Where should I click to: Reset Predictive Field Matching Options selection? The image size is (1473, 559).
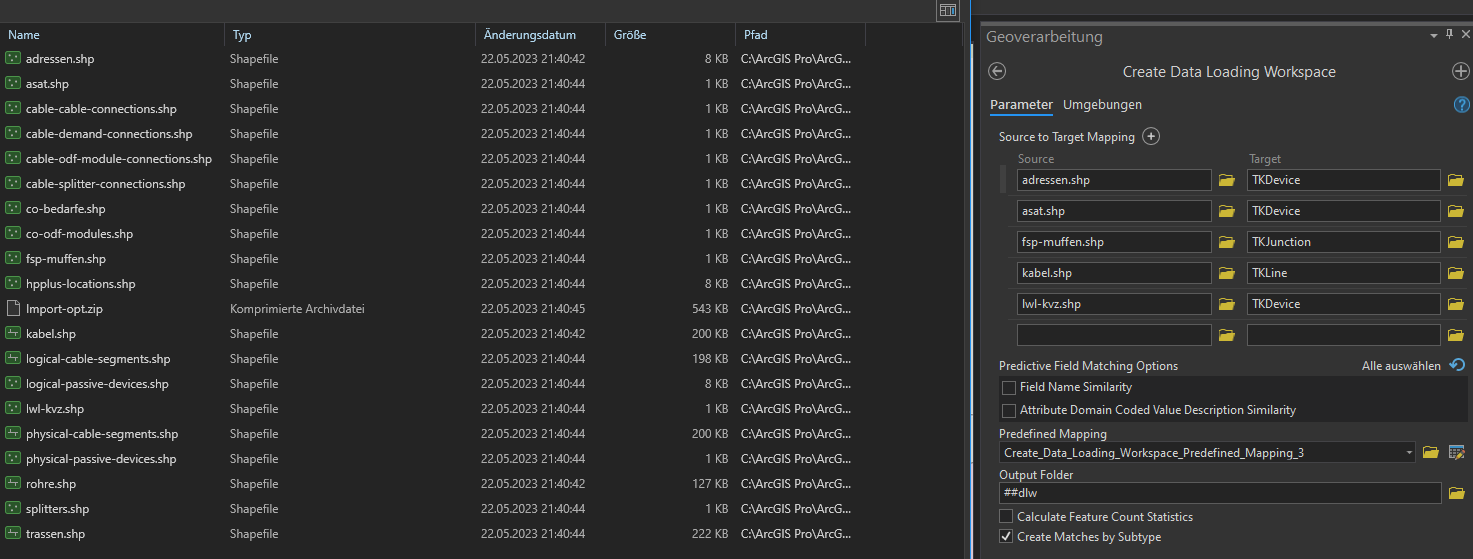(x=1456, y=366)
